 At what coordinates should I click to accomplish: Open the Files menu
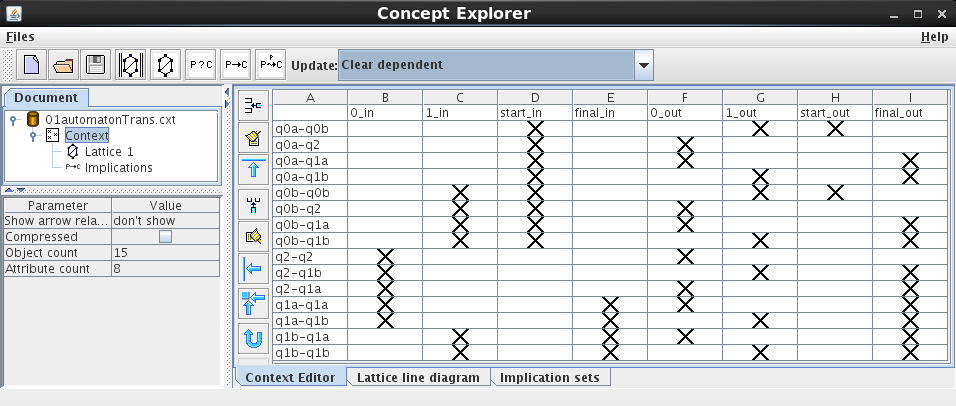click(20, 37)
